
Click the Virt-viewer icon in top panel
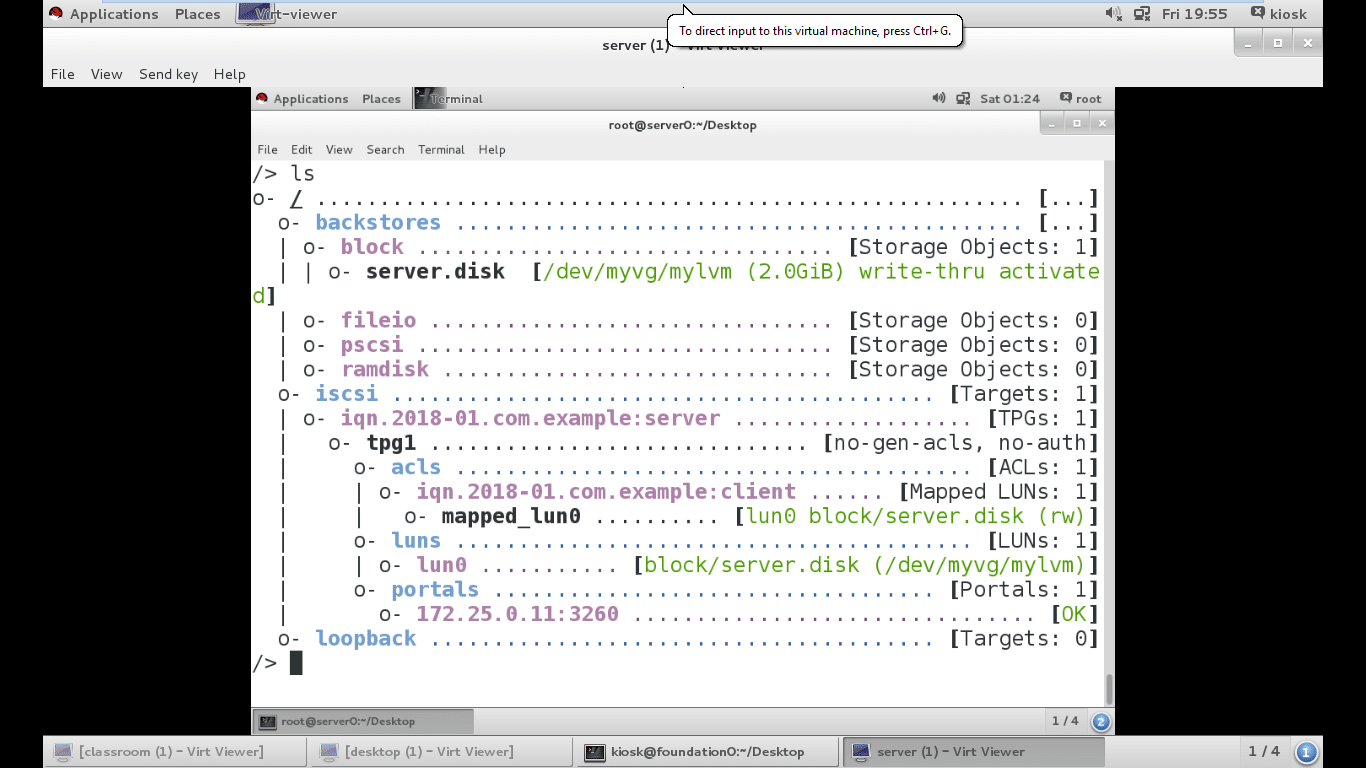256,14
